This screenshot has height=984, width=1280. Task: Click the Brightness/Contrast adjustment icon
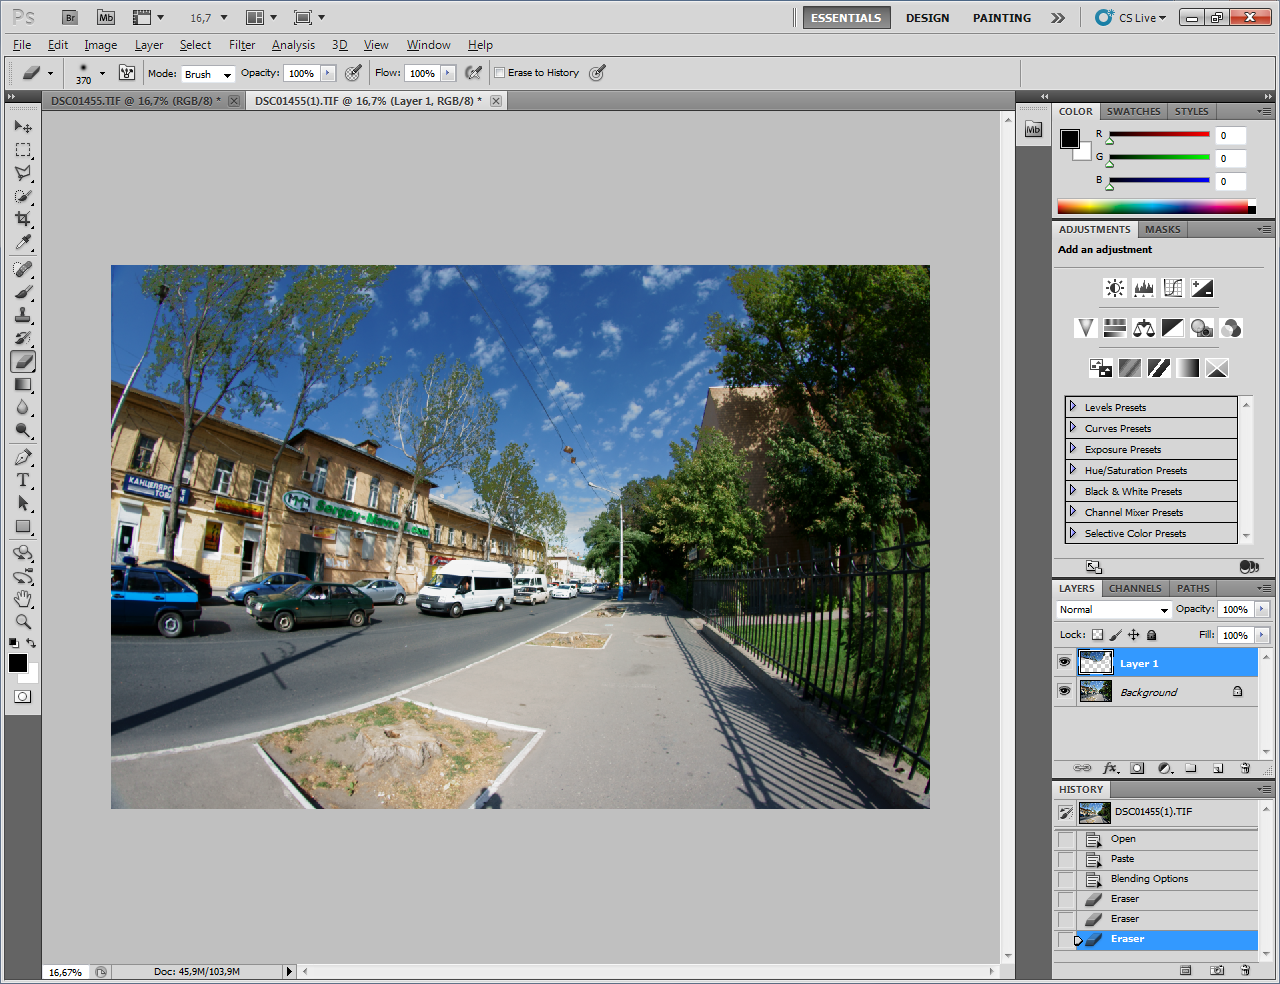[1114, 288]
